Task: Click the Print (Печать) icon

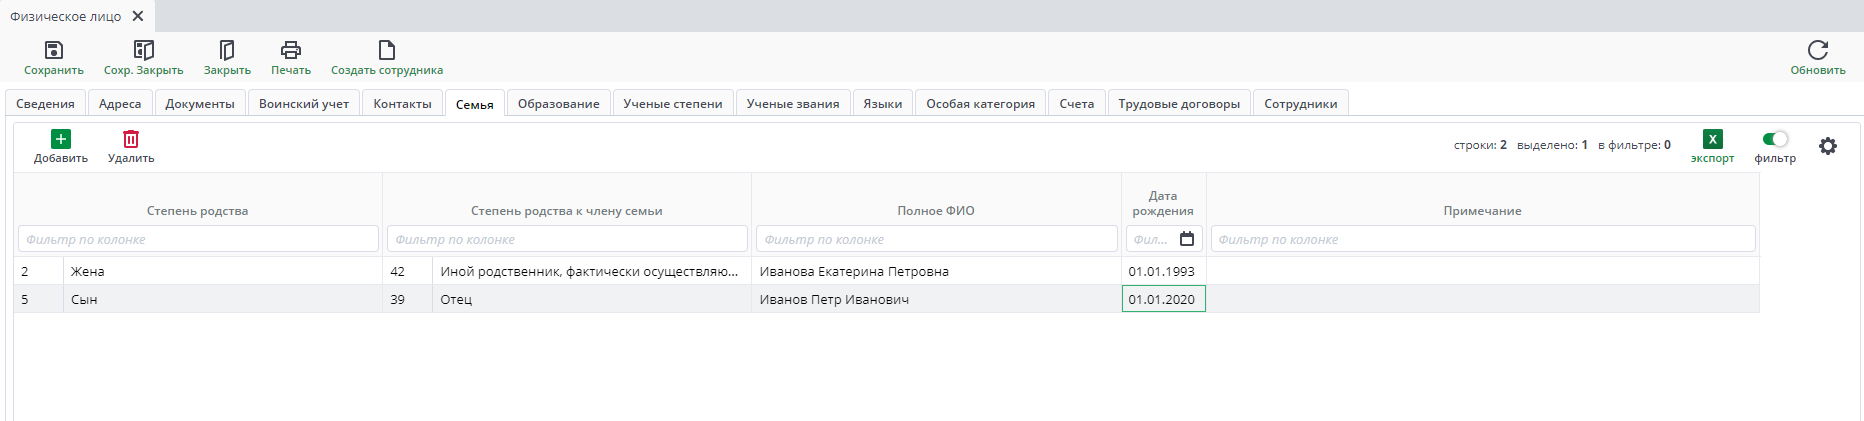Action: pos(291,50)
